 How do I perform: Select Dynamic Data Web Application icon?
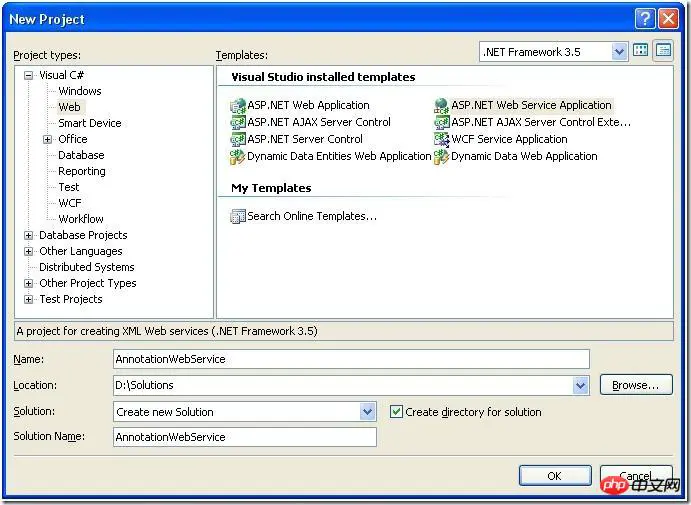442,156
